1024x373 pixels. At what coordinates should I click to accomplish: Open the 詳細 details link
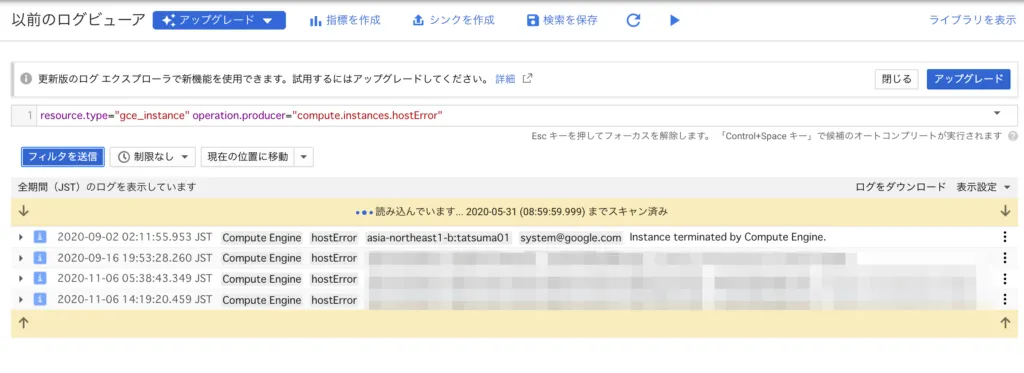click(505, 79)
